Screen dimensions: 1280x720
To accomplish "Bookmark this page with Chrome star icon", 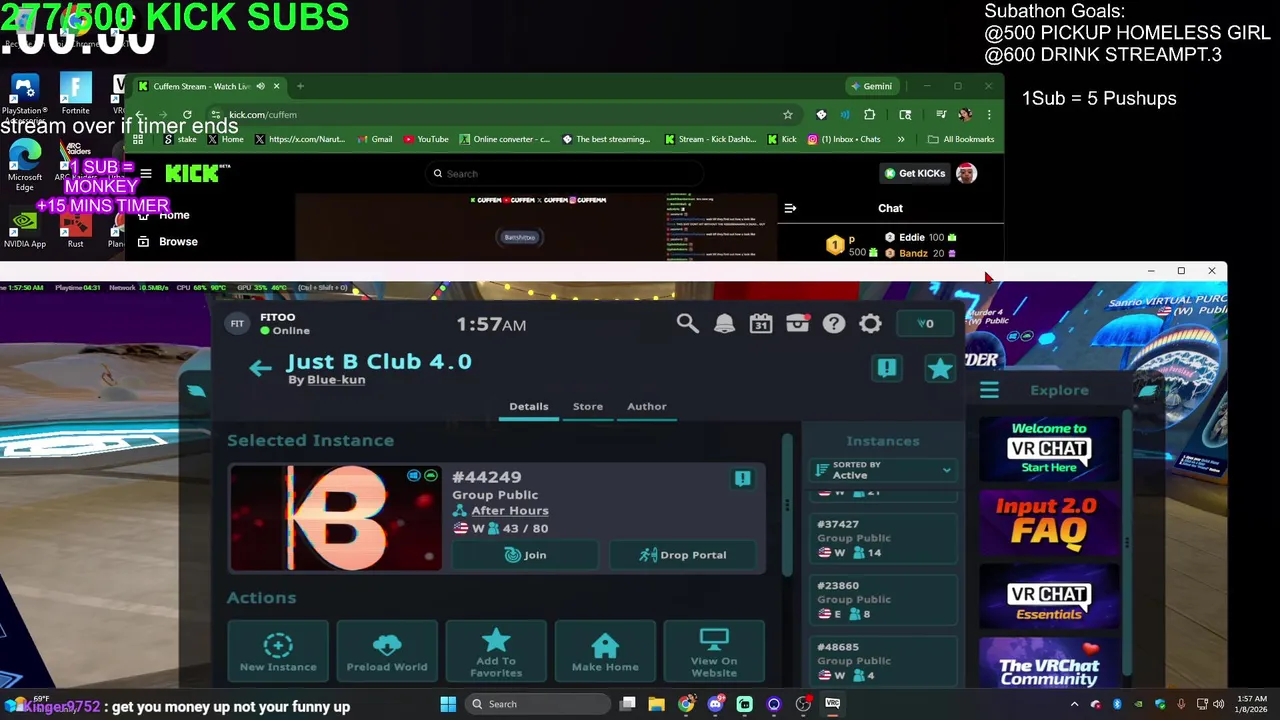I will pos(788,114).
